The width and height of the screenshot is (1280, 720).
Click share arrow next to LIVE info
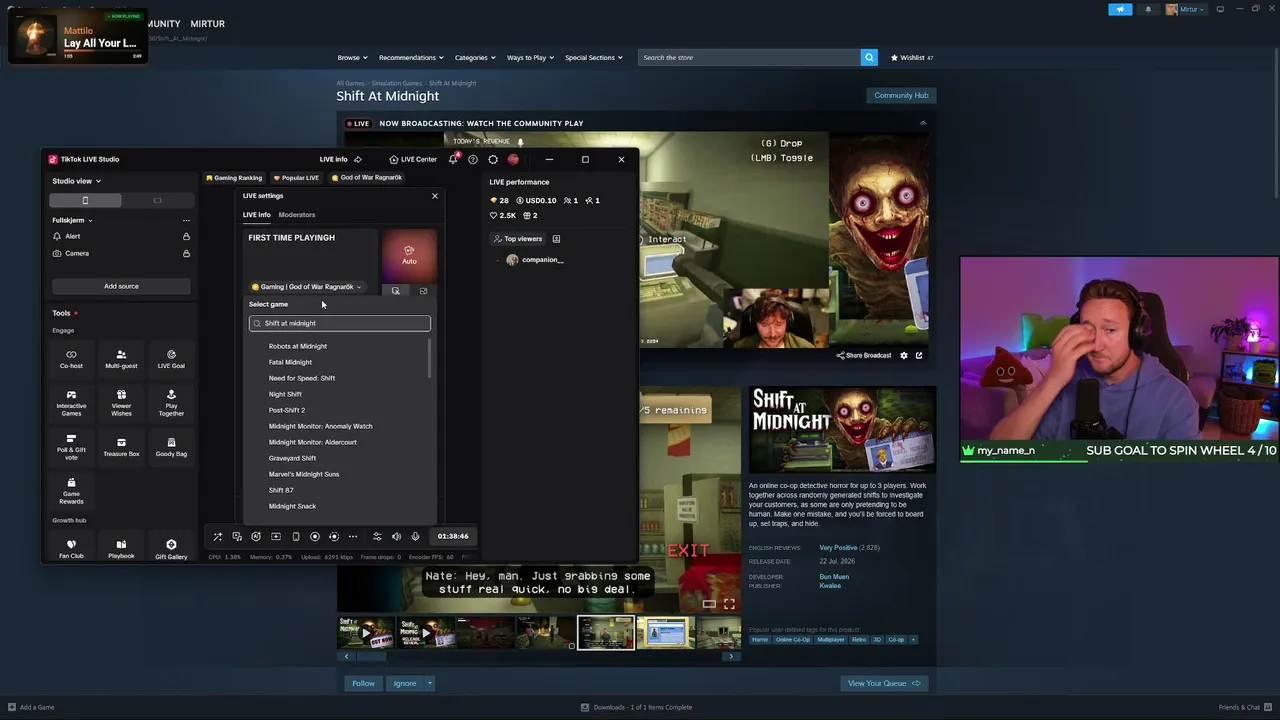coord(358,159)
